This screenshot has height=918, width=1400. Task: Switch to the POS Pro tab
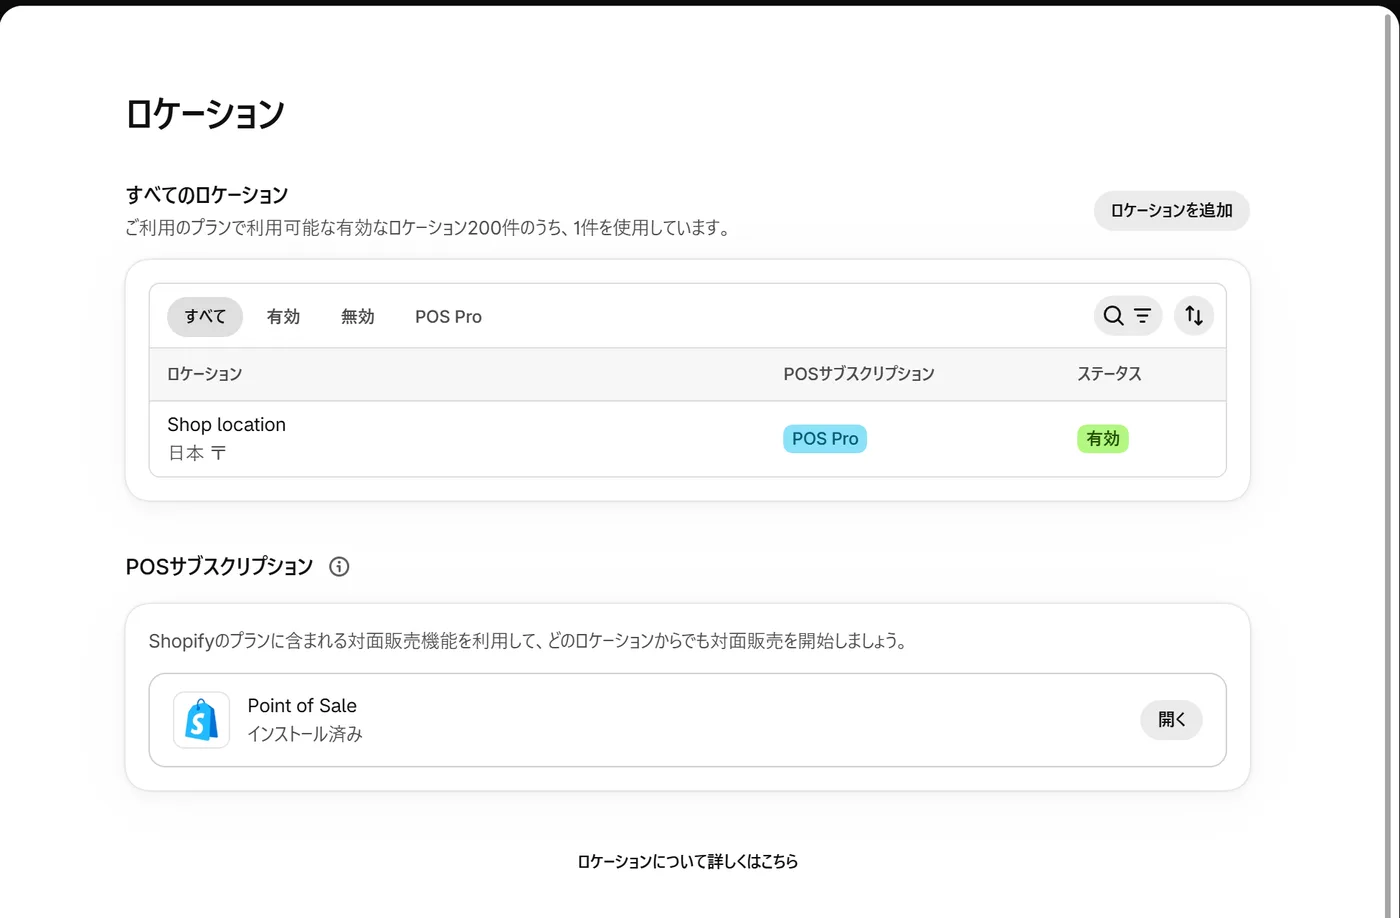click(x=448, y=316)
